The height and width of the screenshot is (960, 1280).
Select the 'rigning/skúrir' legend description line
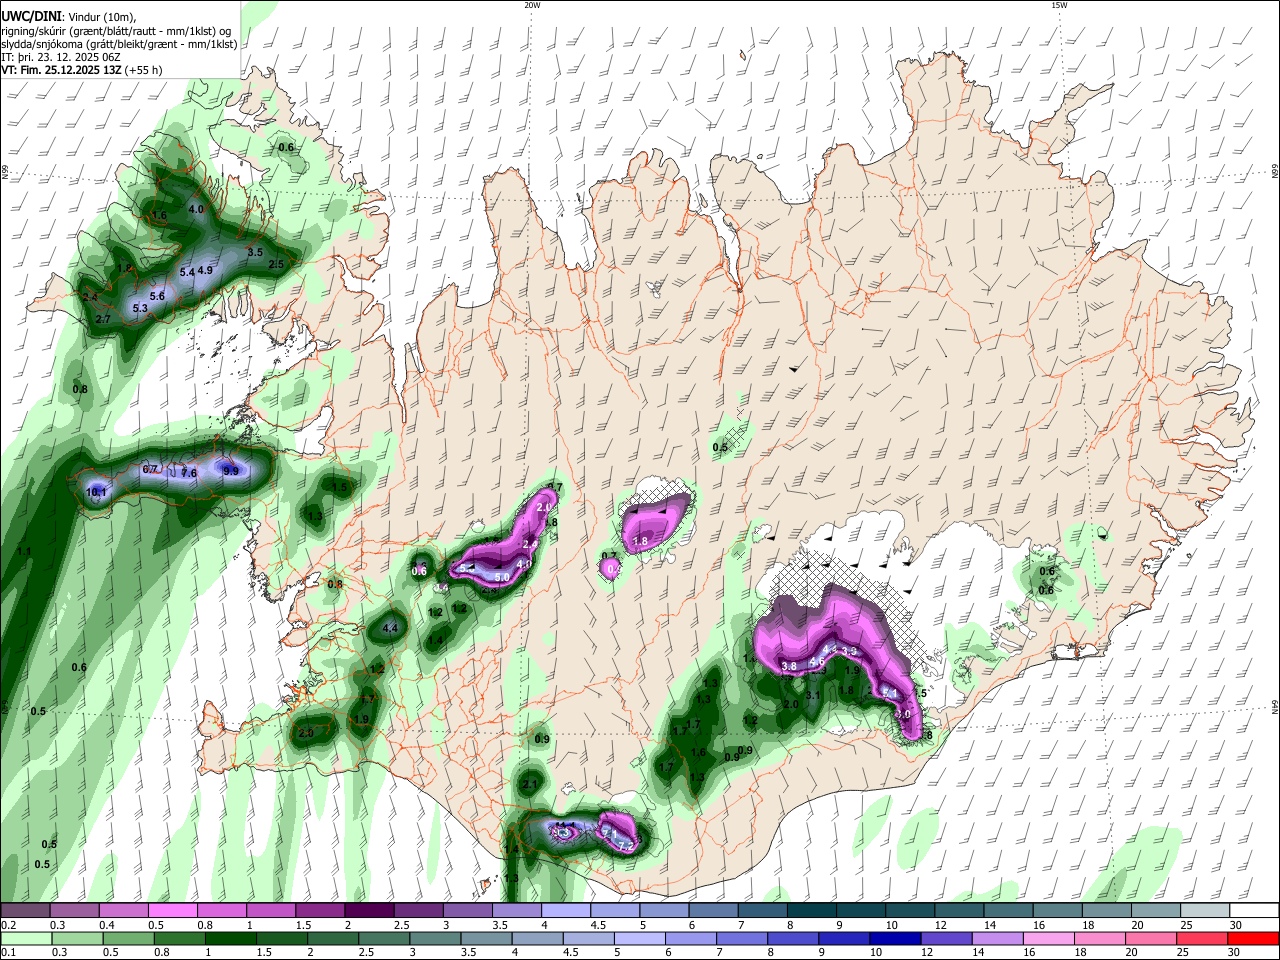click(116, 30)
